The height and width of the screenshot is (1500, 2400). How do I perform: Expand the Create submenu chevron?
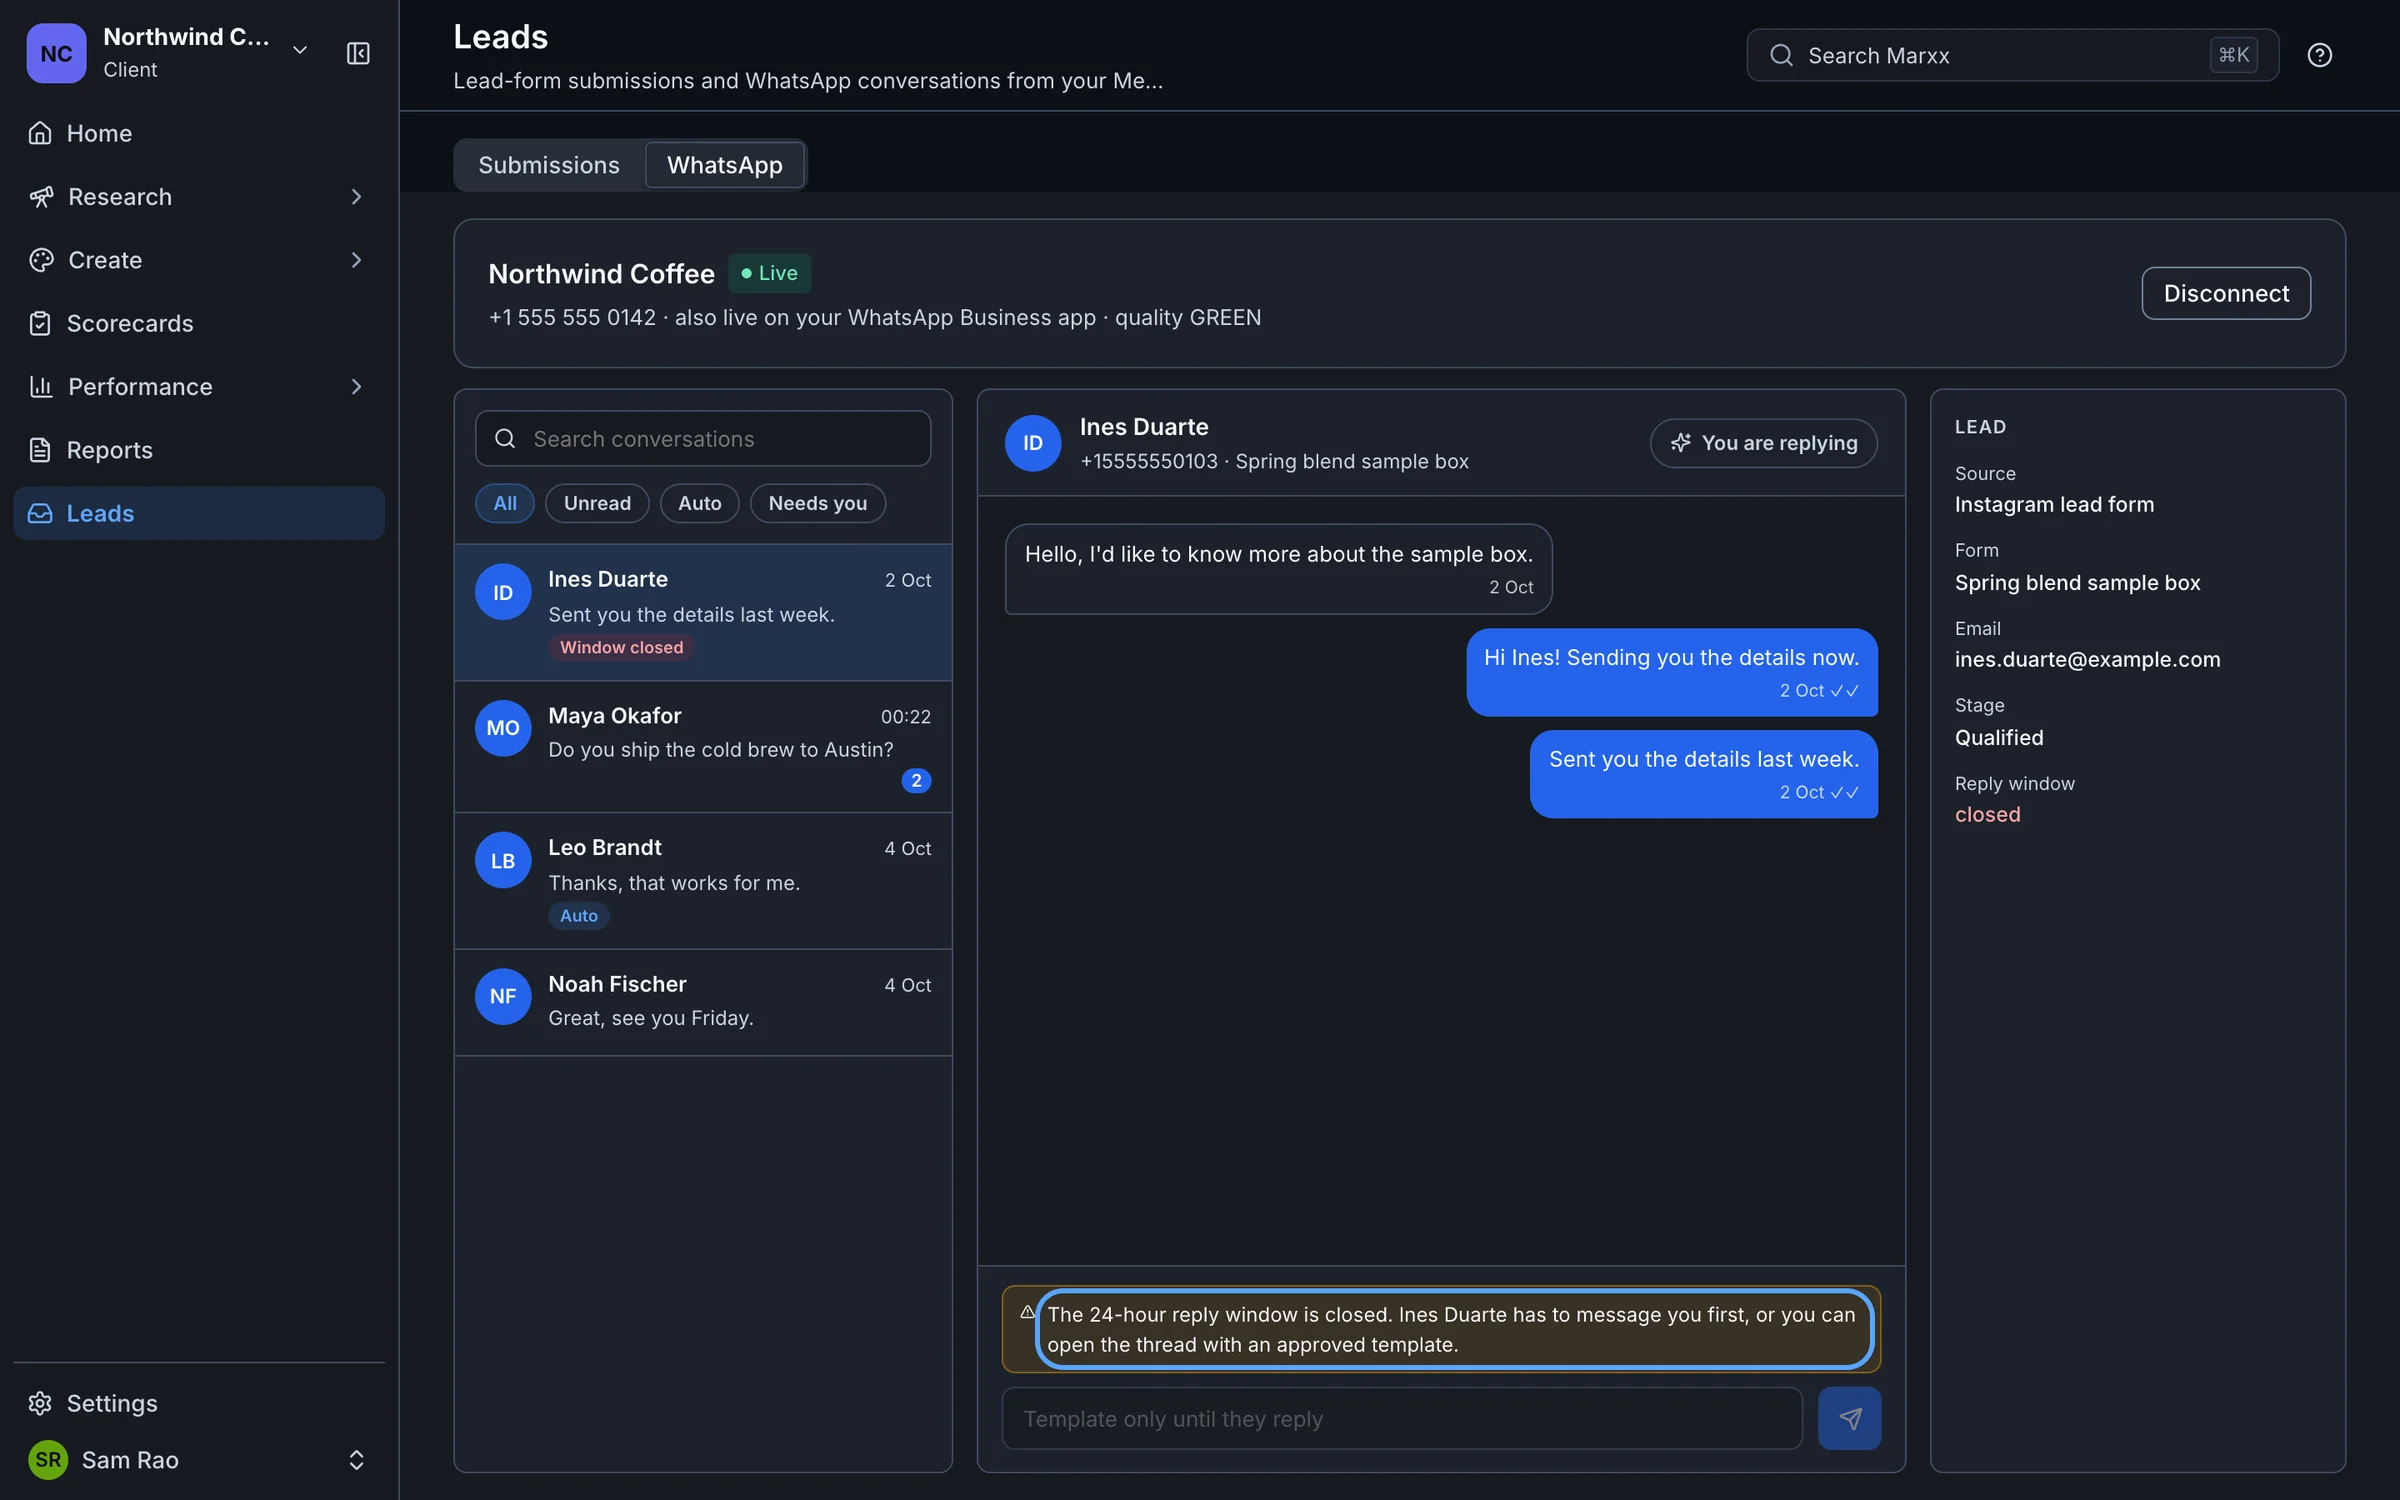356,260
